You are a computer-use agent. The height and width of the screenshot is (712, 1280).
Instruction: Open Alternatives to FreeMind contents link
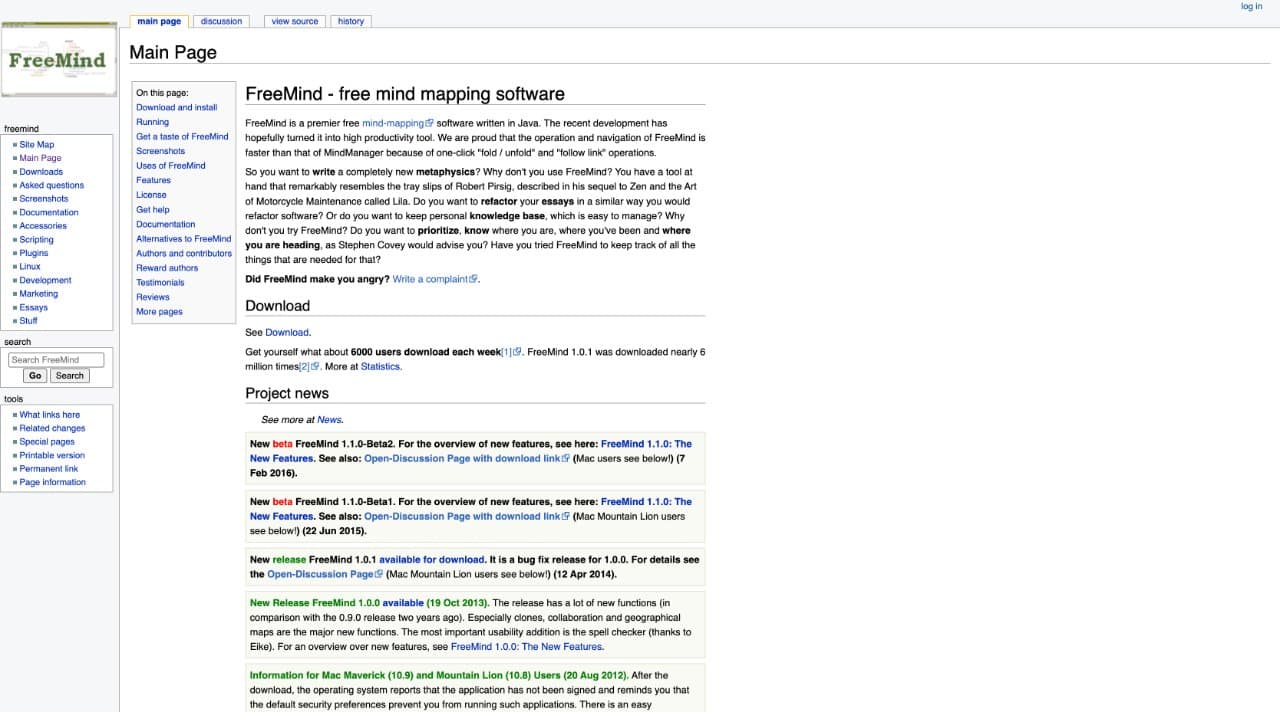pyautogui.click(x=184, y=239)
